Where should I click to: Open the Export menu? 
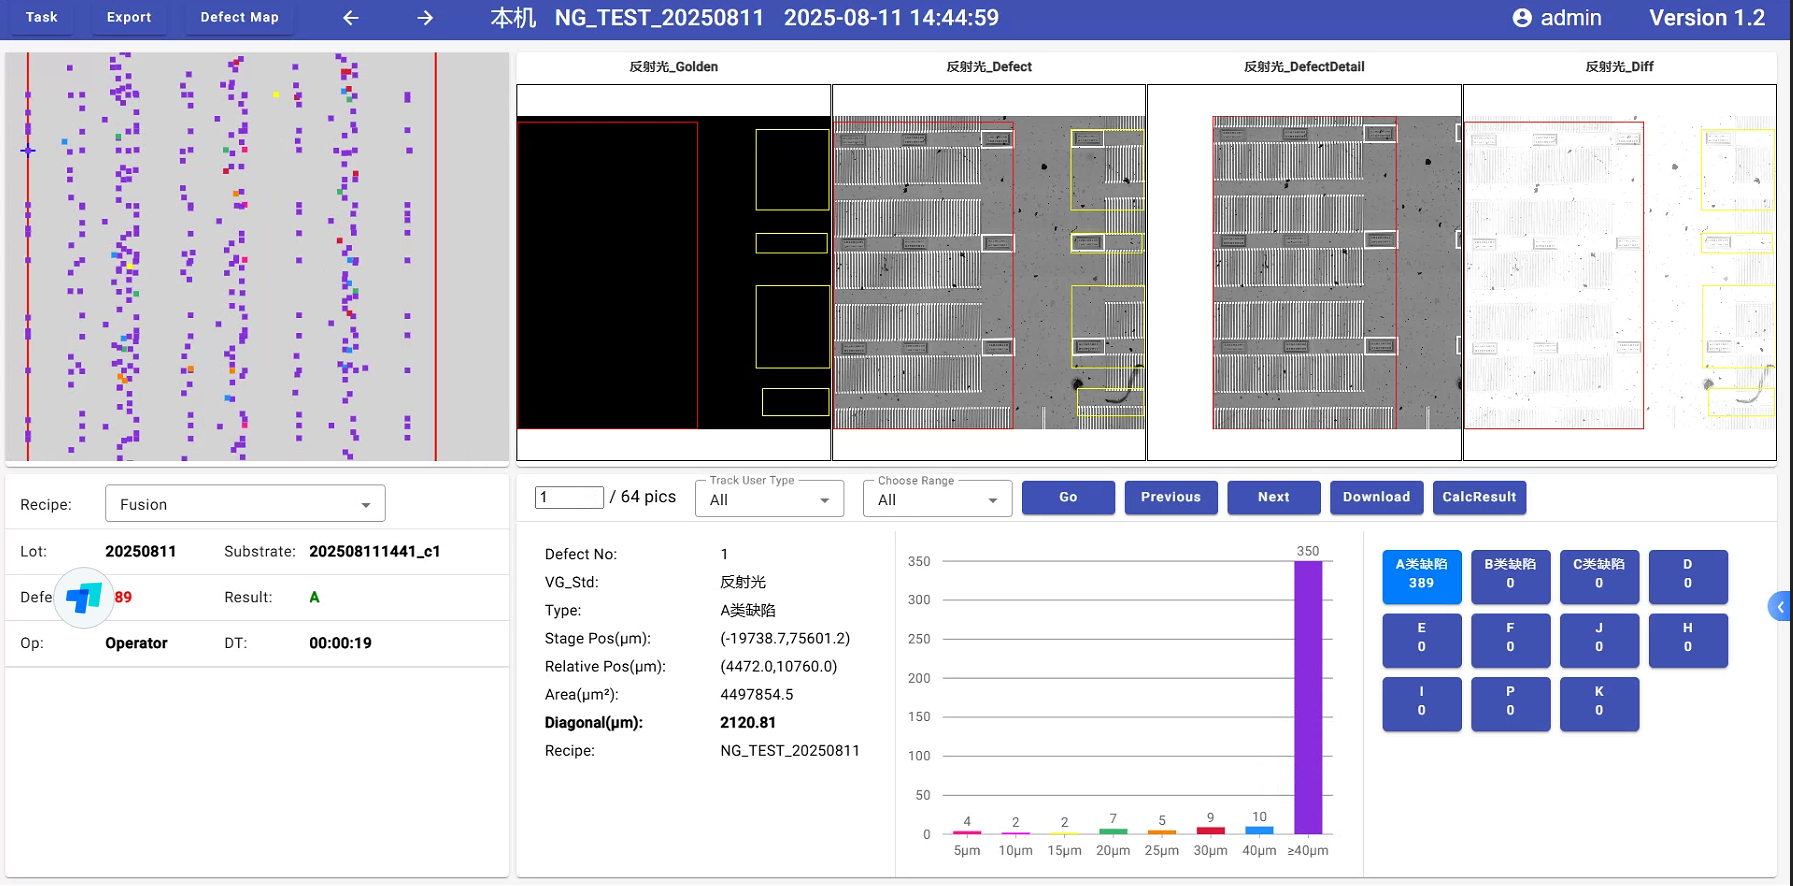[x=129, y=18]
